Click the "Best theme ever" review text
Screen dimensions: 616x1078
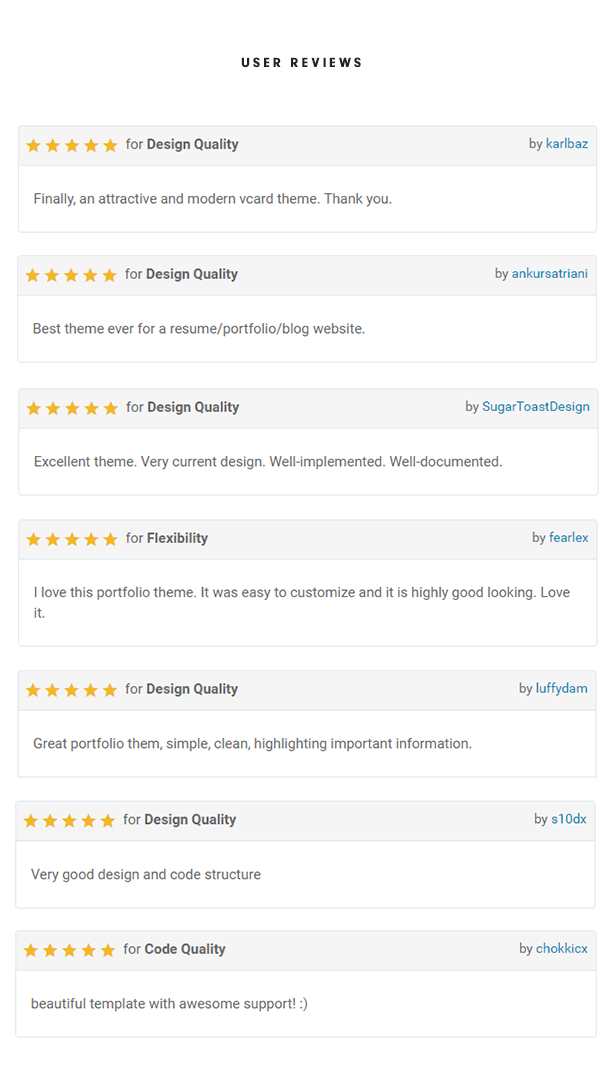tap(199, 328)
